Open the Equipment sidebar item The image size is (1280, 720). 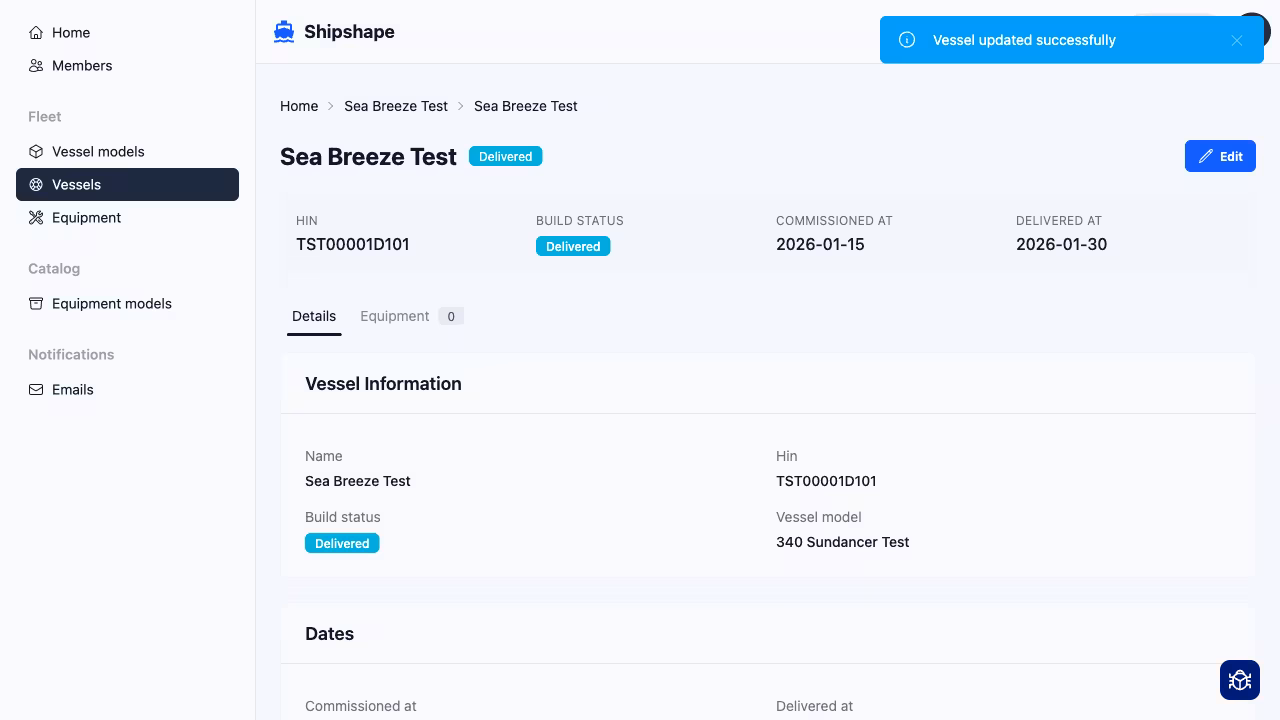pyautogui.click(x=127, y=218)
